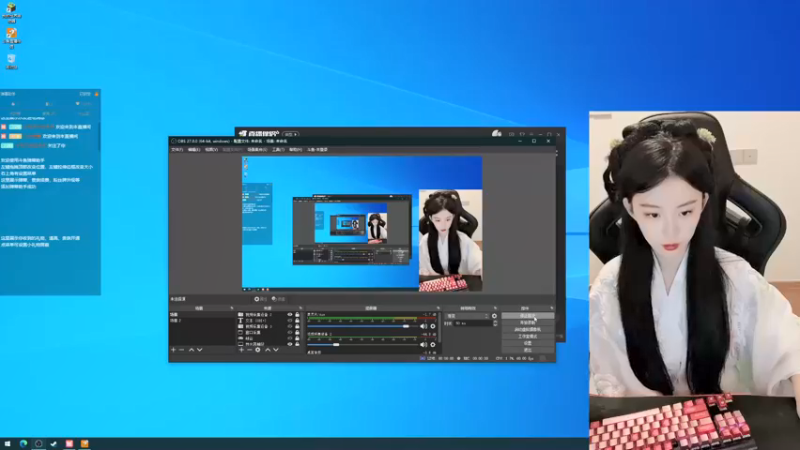Lock the Window Capture source

click(297, 332)
